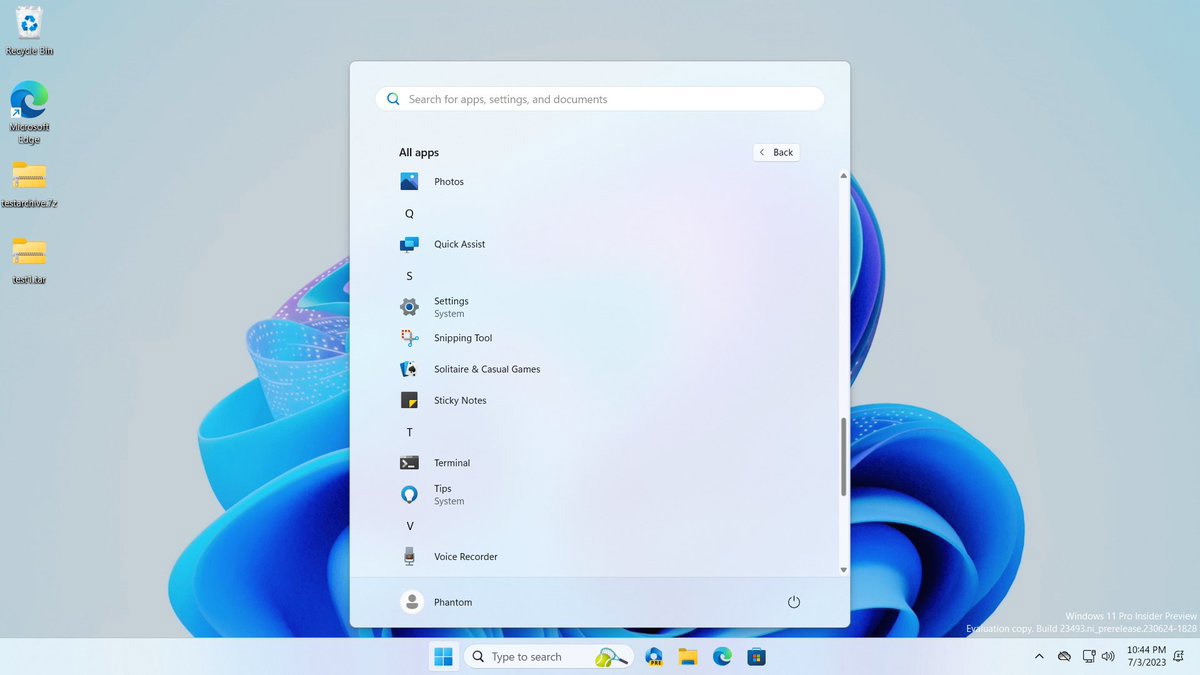Viewport: 1200px width, 675px height.
Task: Open File Explorer from the taskbar
Action: 688,656
